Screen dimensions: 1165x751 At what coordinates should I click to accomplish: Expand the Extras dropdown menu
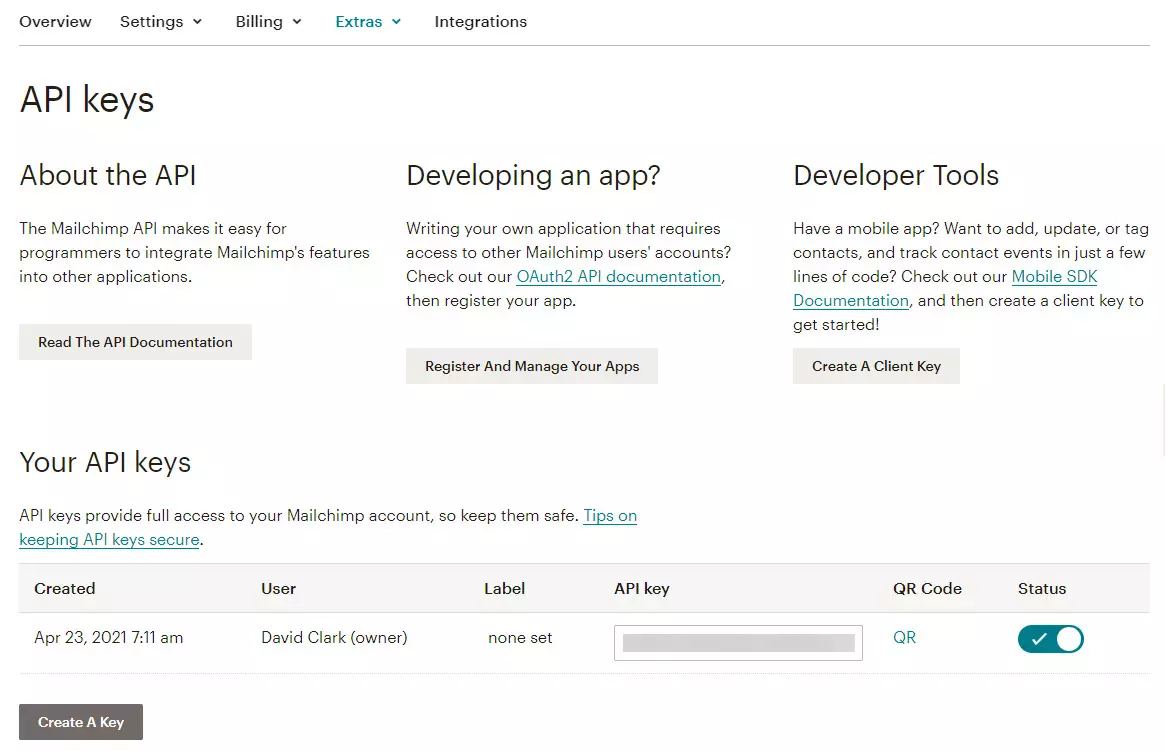pyautogui.click(x=368, y=22)
